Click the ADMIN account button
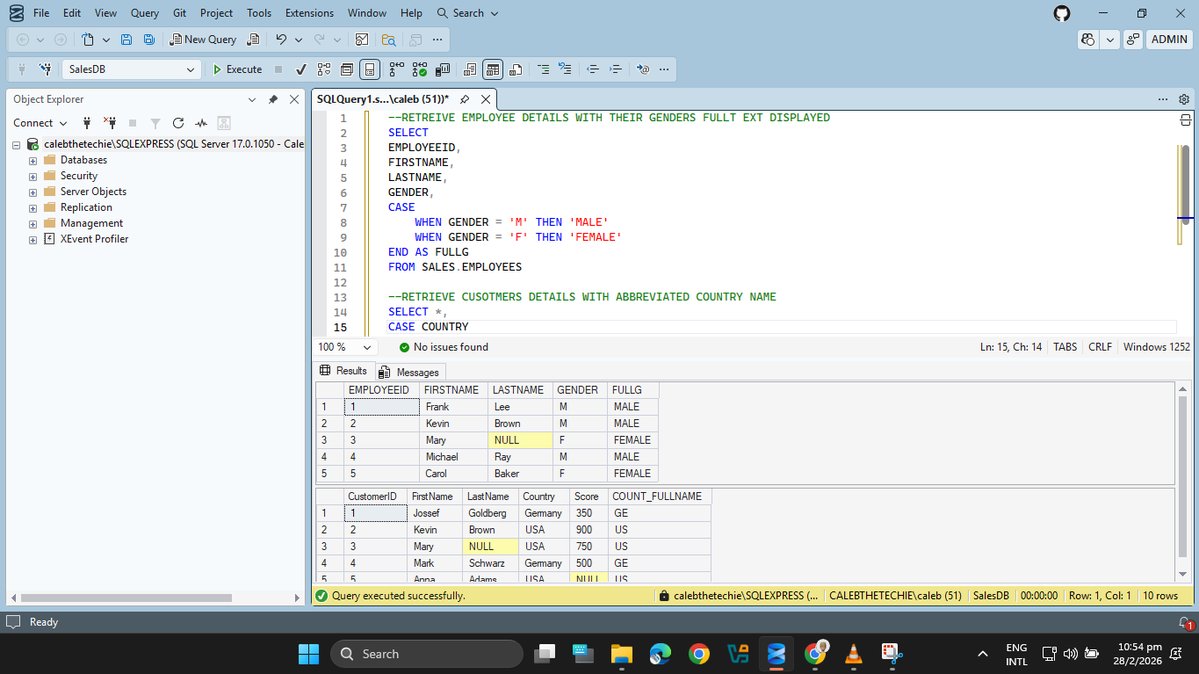This screenshot has height=674, width=1199. pos(1169,39)
